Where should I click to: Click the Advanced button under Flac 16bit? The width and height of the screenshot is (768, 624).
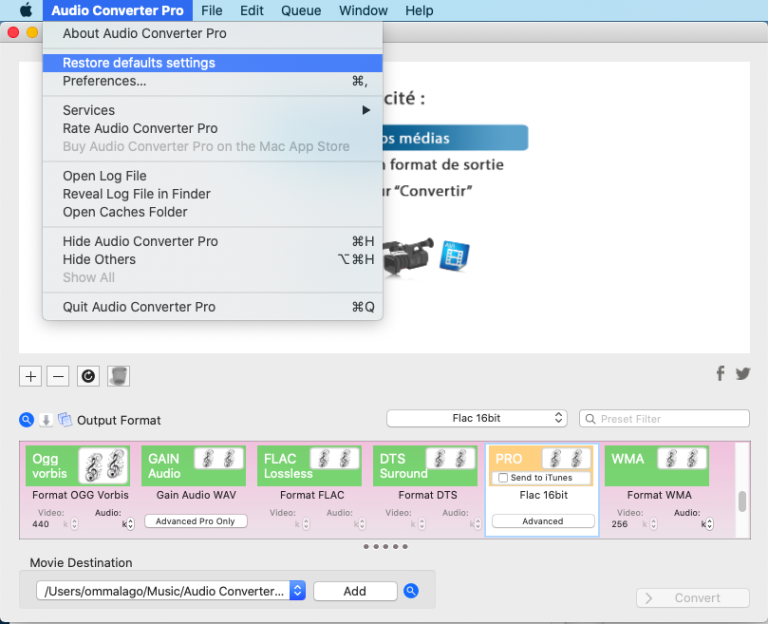click(543, 521)
